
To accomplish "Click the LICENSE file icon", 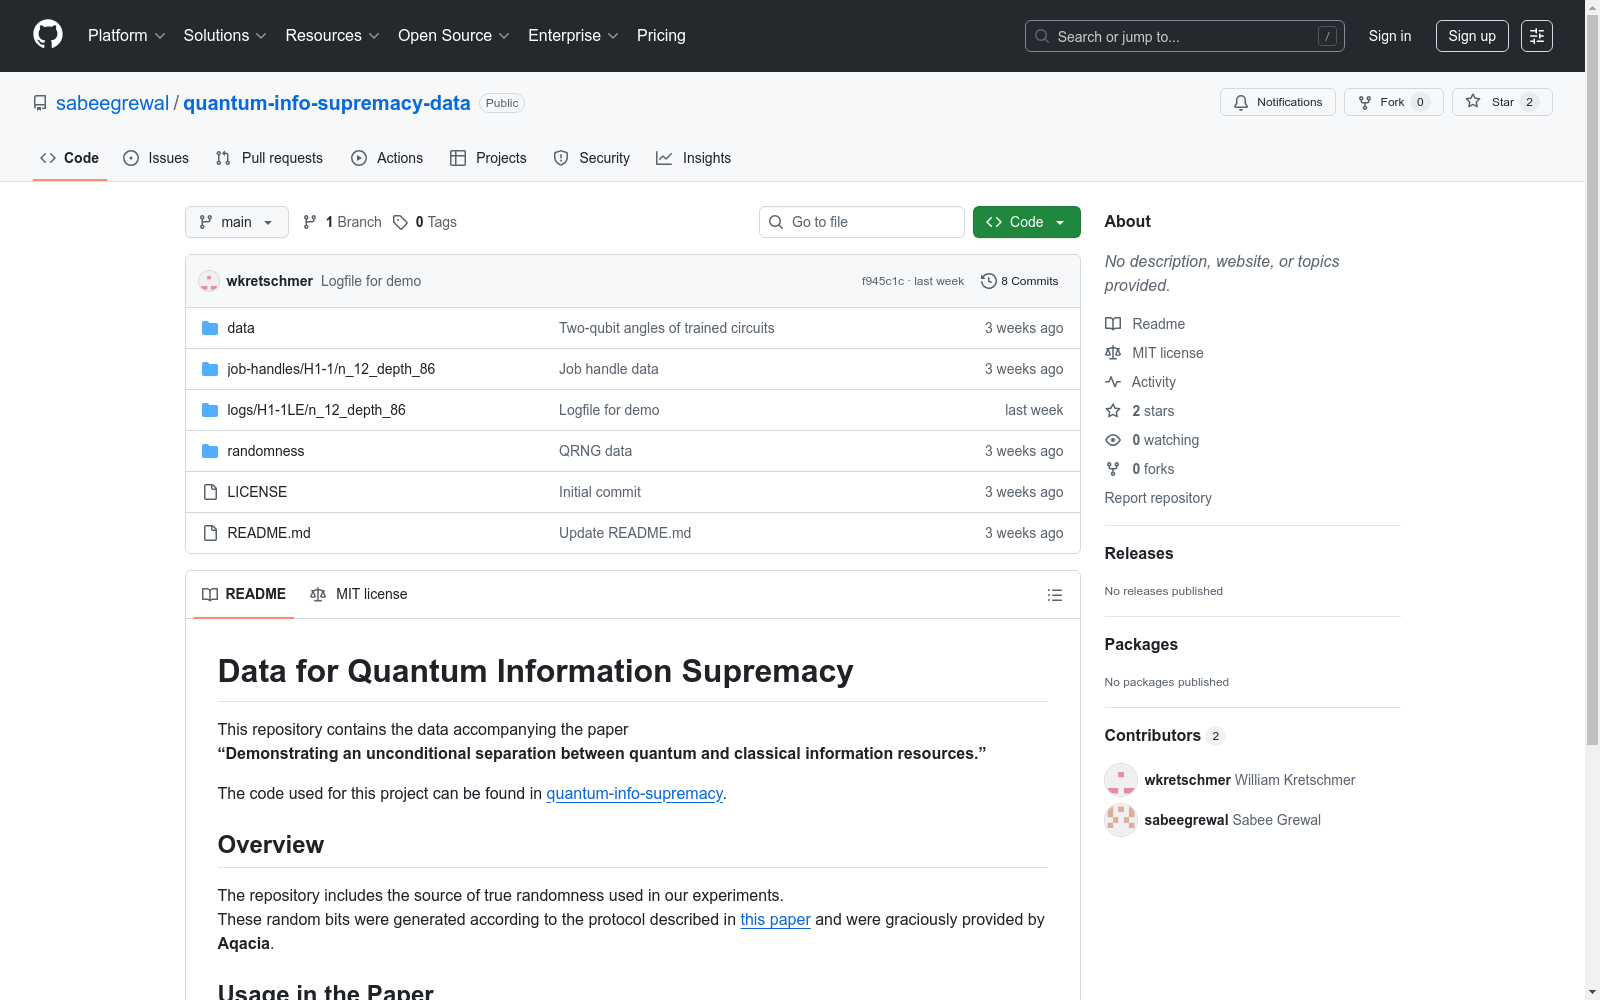I will [210, 492].
